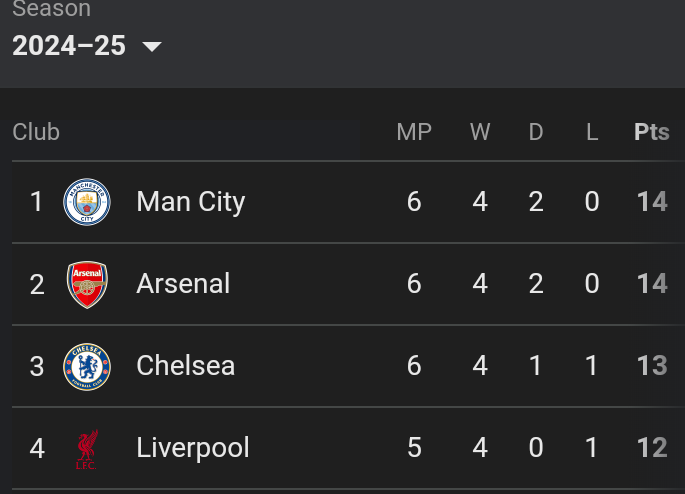Click the MP column header
Viewport: 685px width, 494px height.
[414, 132]
